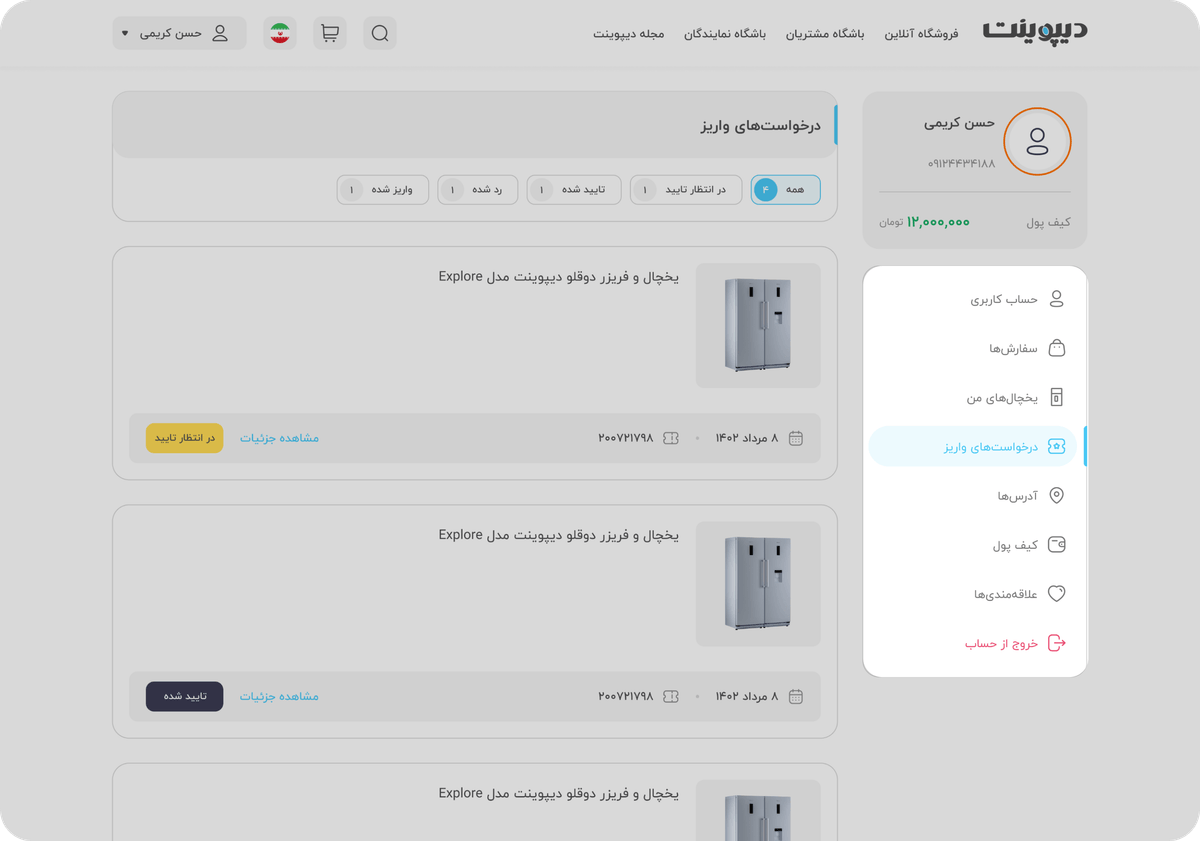The width and height of the screenshot is (1200, 841).
Task: Open فروشگاه آنلاین menu item
Action: (x=921, y=34)
